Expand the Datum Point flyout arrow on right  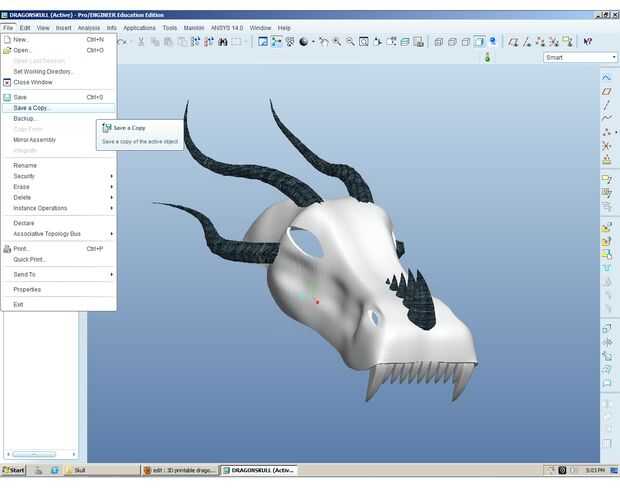click(x=616, y=133)
